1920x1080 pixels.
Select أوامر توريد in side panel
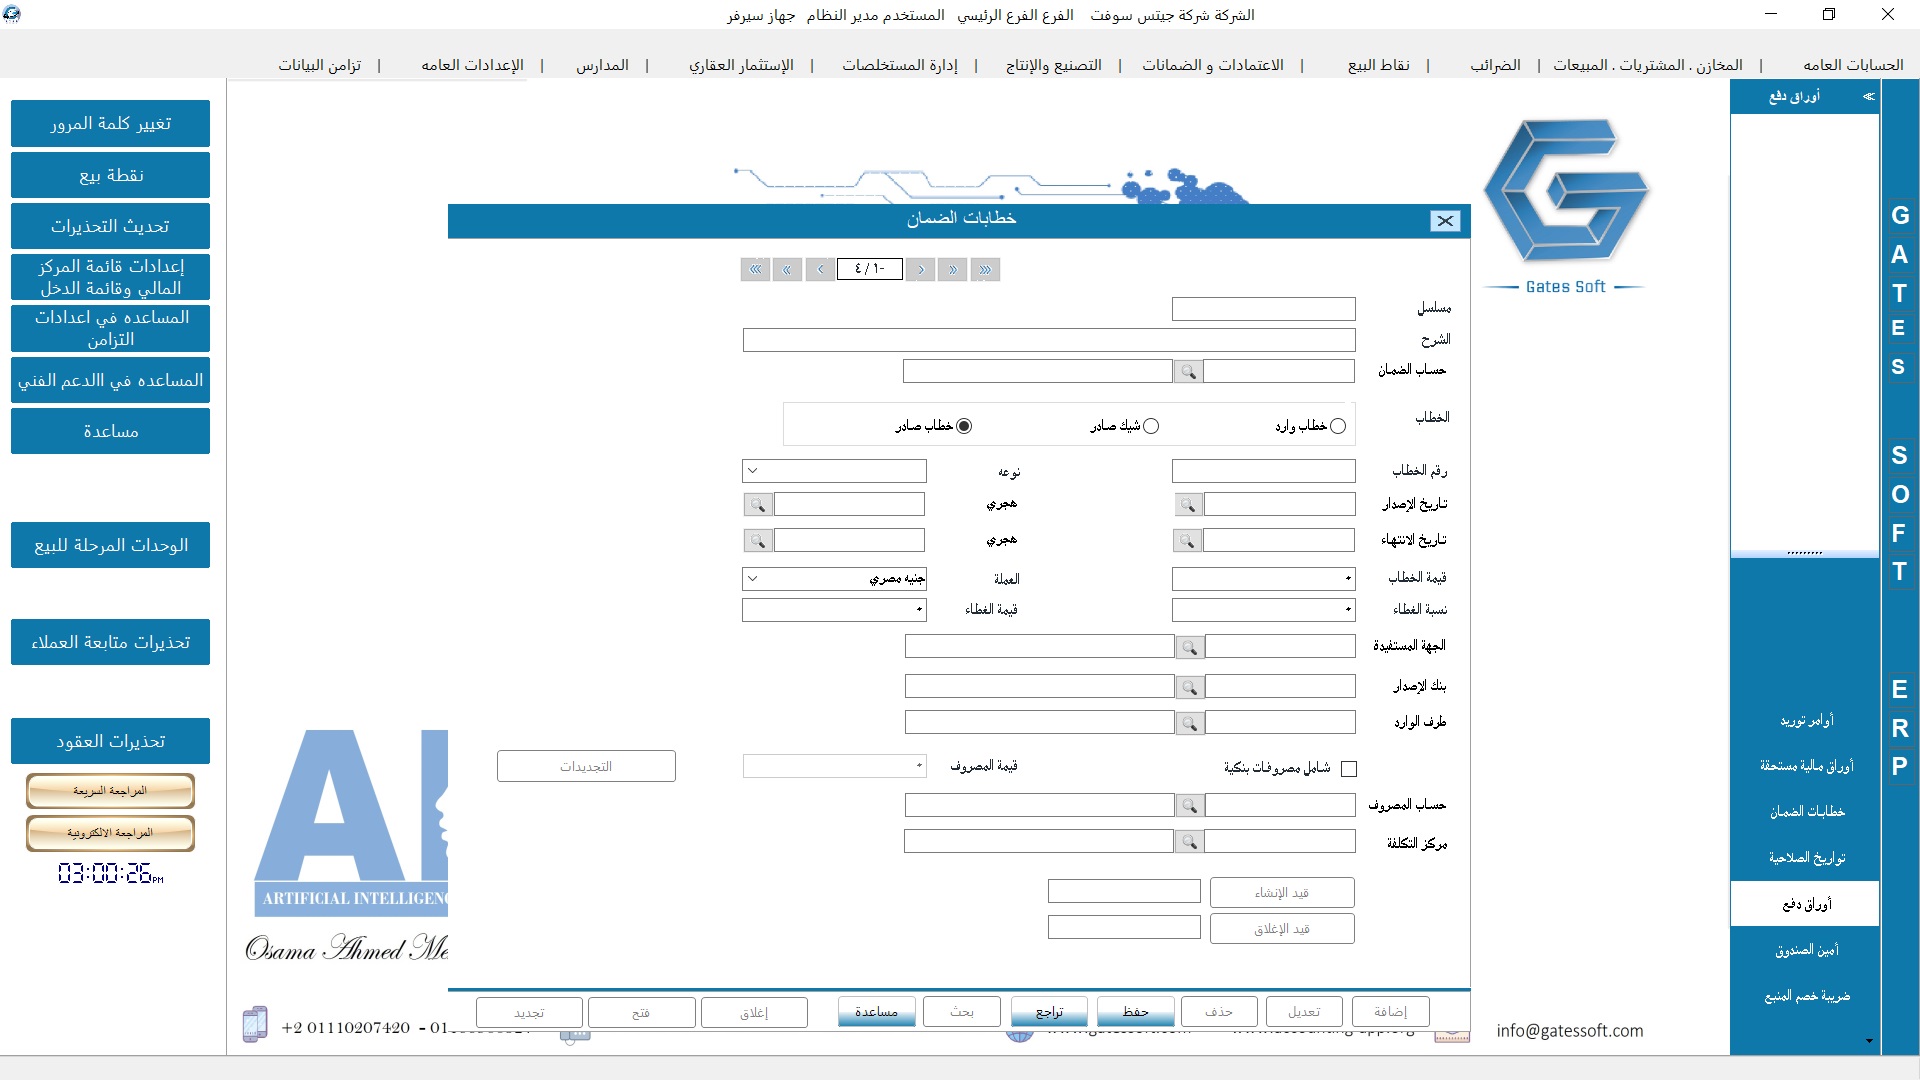coord(1806,720)
